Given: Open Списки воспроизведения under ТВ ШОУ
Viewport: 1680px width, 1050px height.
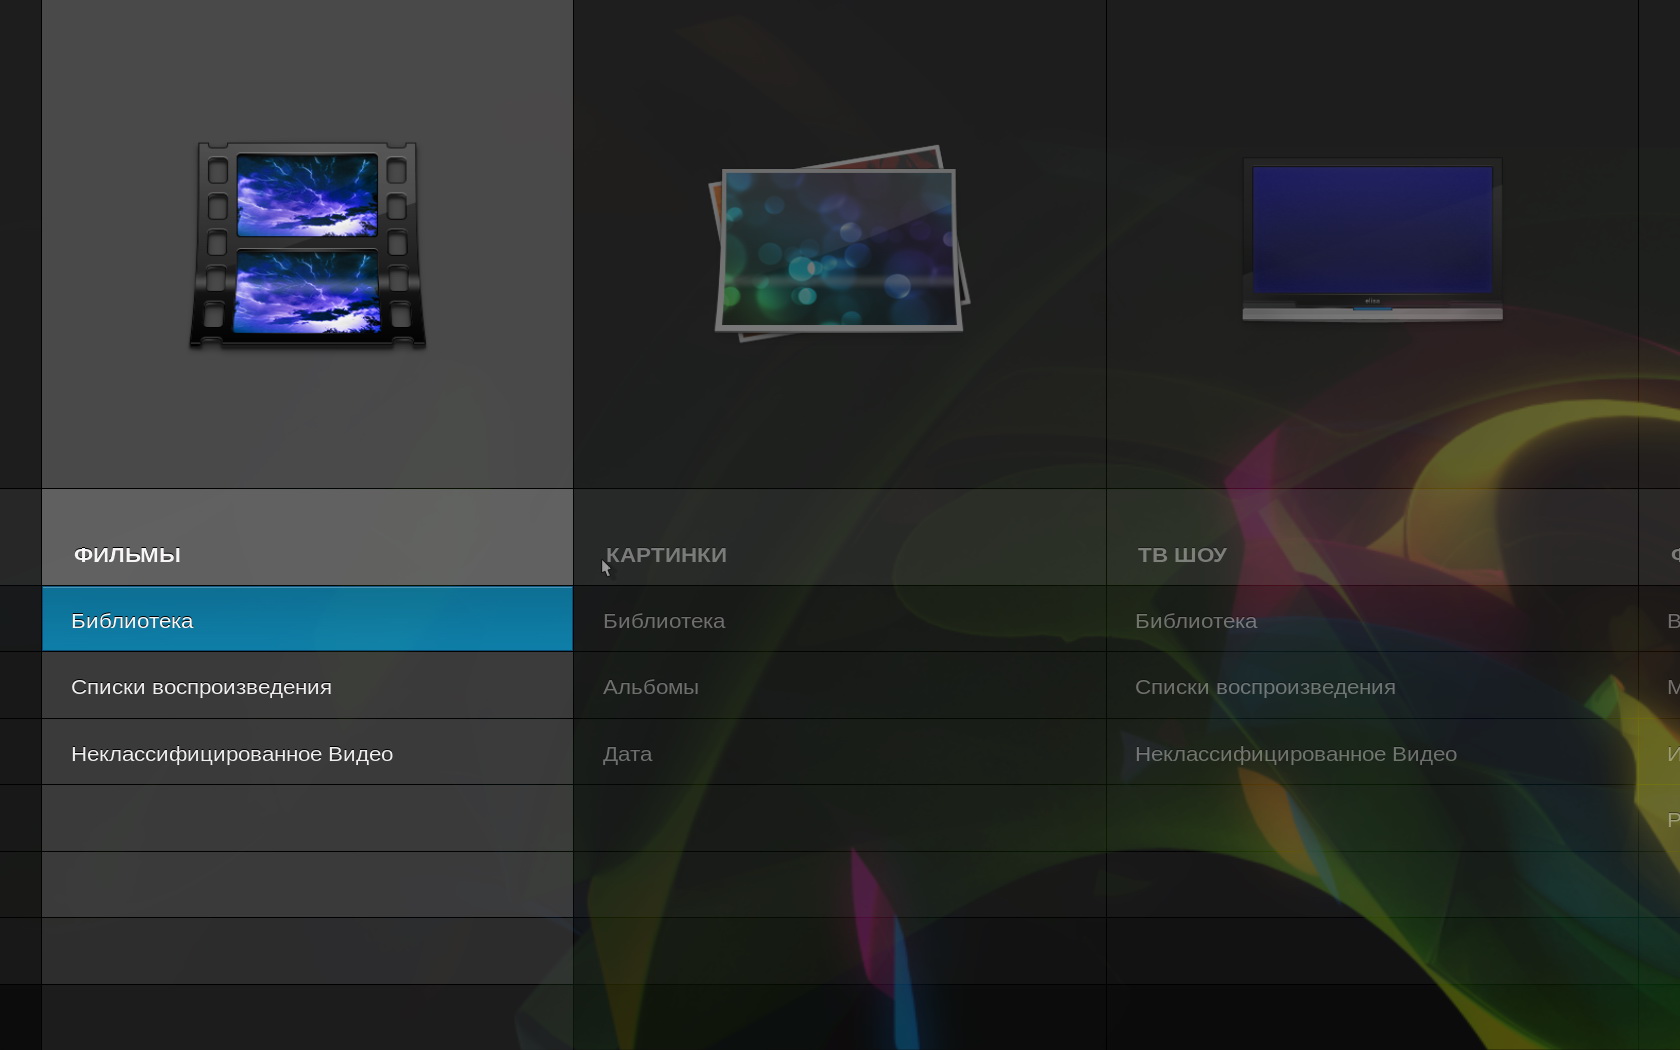Looking at the screenshot, I should [1372, 686].
